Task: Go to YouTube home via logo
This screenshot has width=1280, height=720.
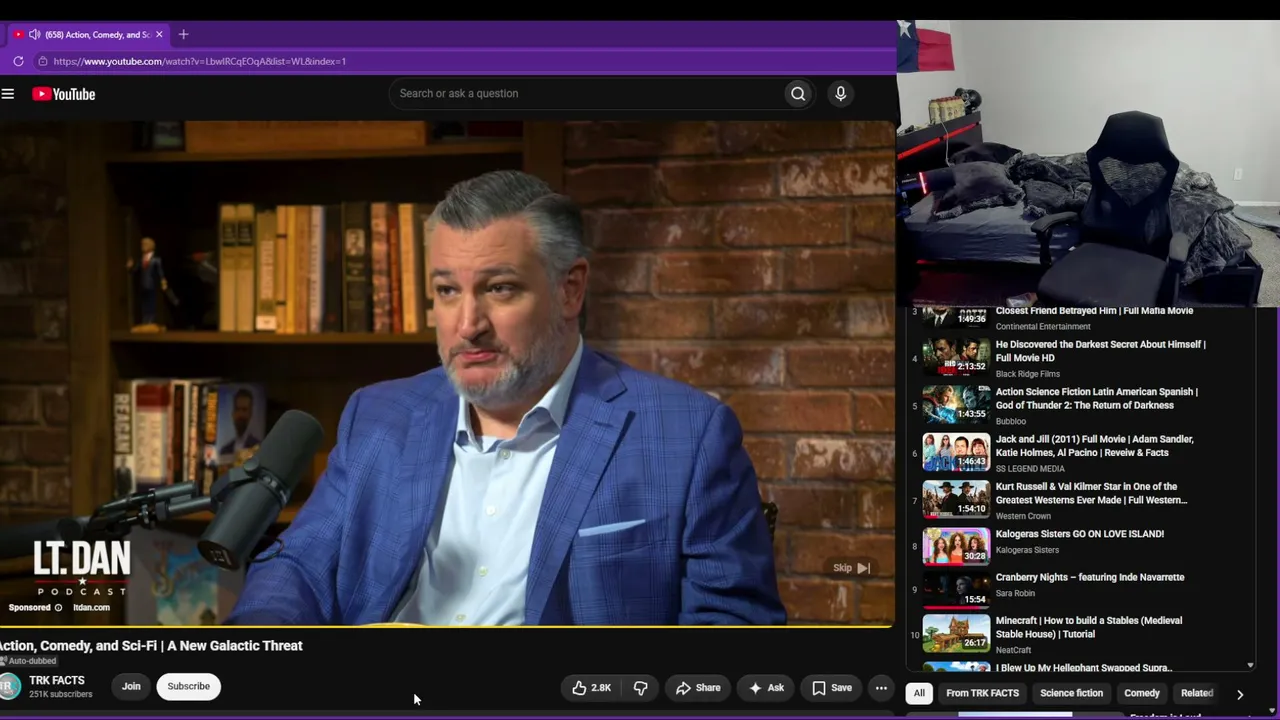Action: pos(63,94)
